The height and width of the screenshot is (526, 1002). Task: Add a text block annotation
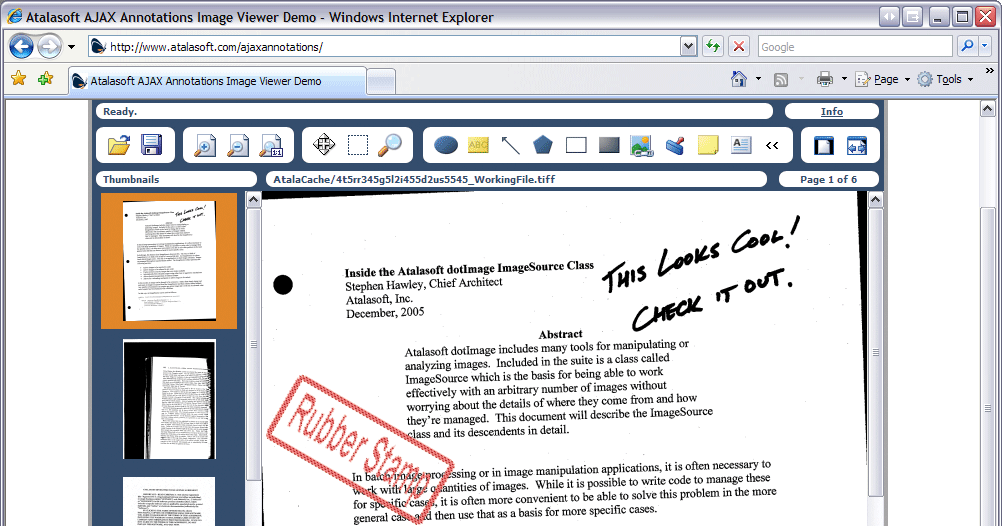coord(741,145)
